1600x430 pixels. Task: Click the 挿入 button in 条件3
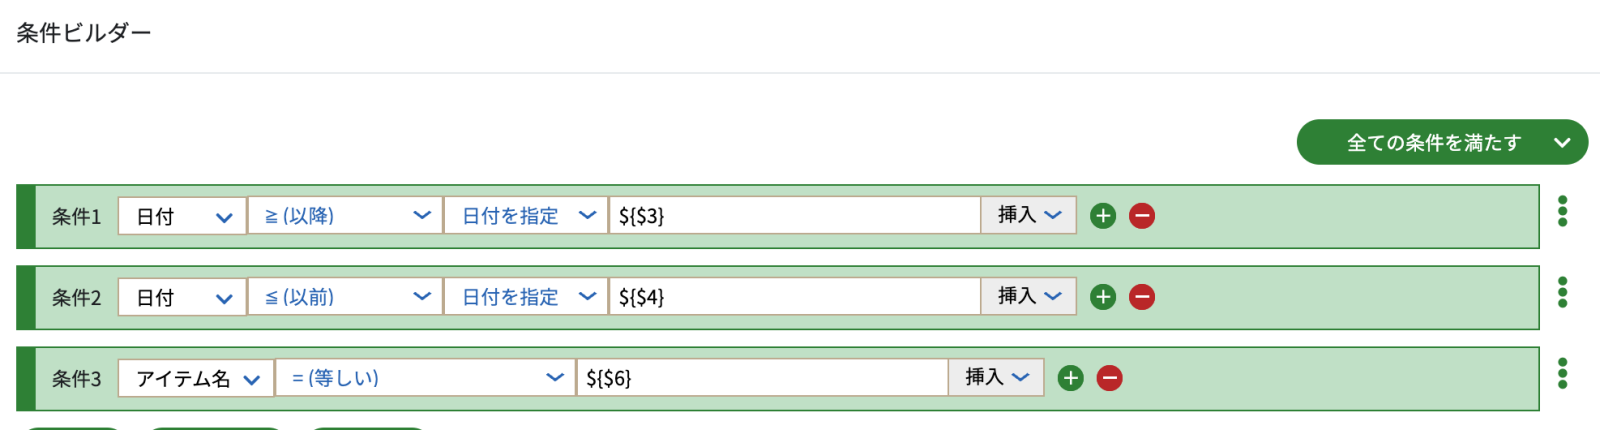point(996,377)
